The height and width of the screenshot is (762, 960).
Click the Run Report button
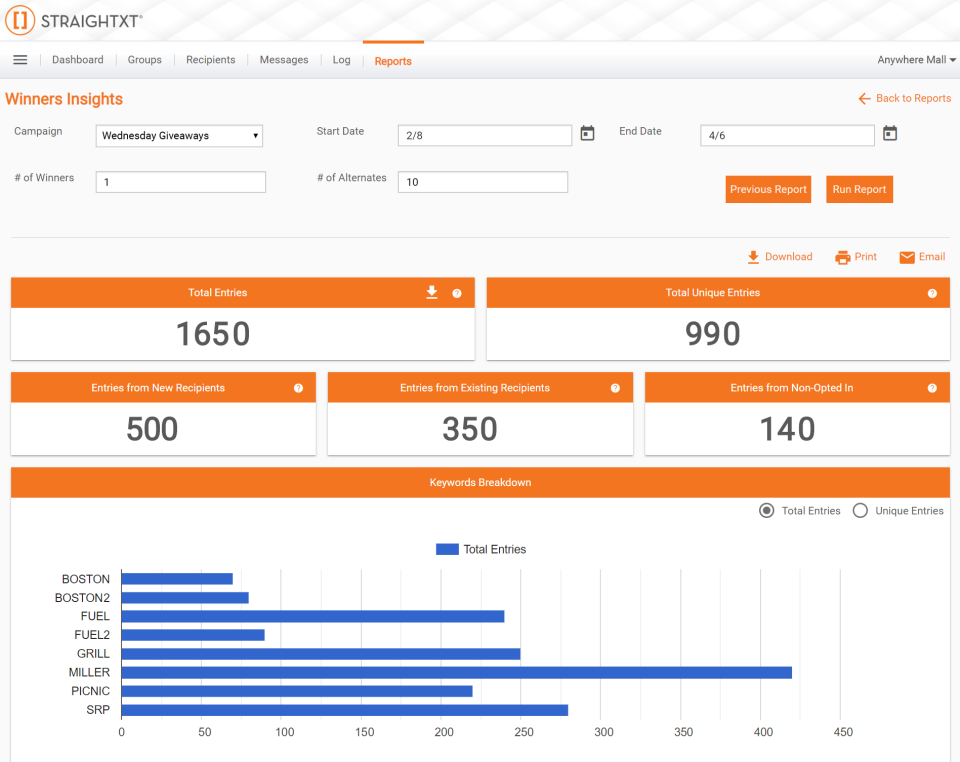click(x=859, y=189)
